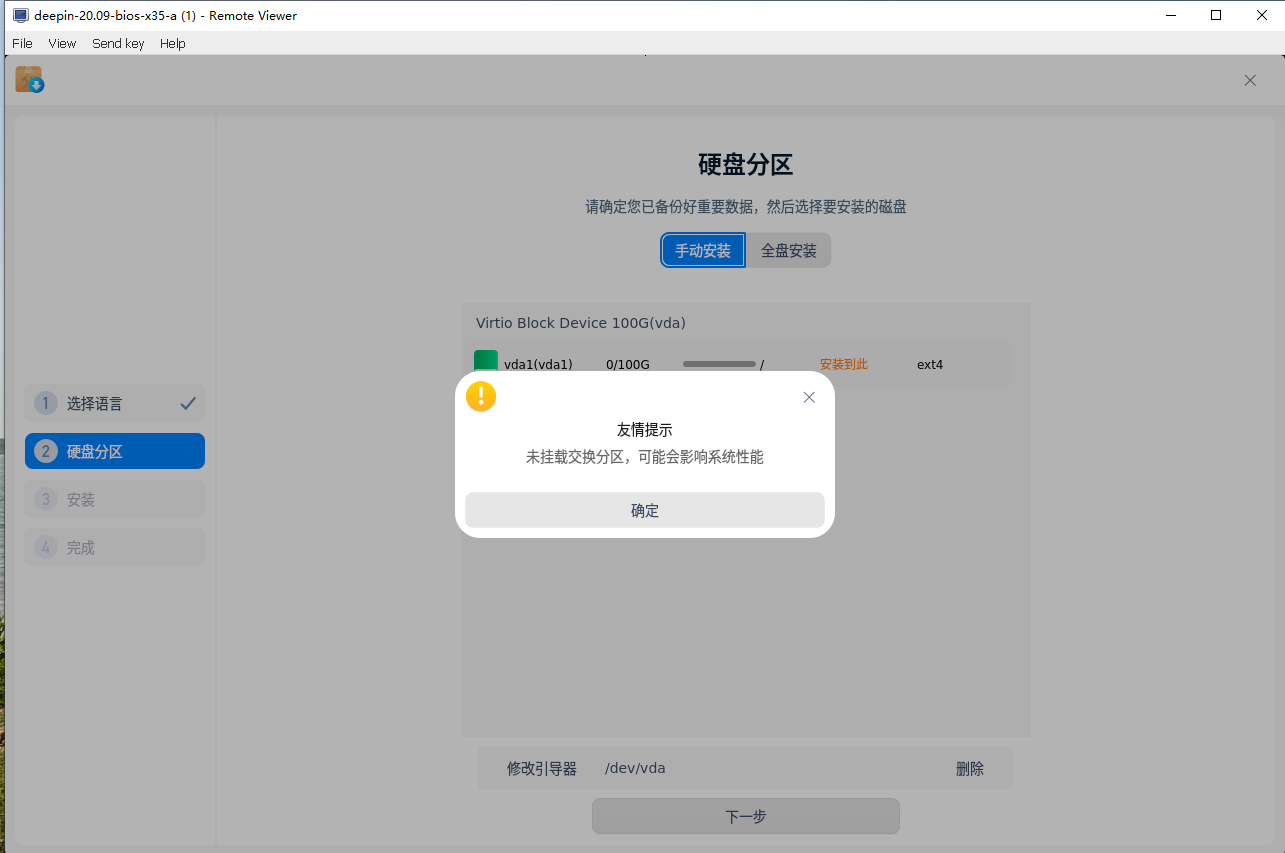The width and height of the screenshot is (1285, 853).
Task: Click the green vda1 partition icon
Action: [x=486, y=363]
